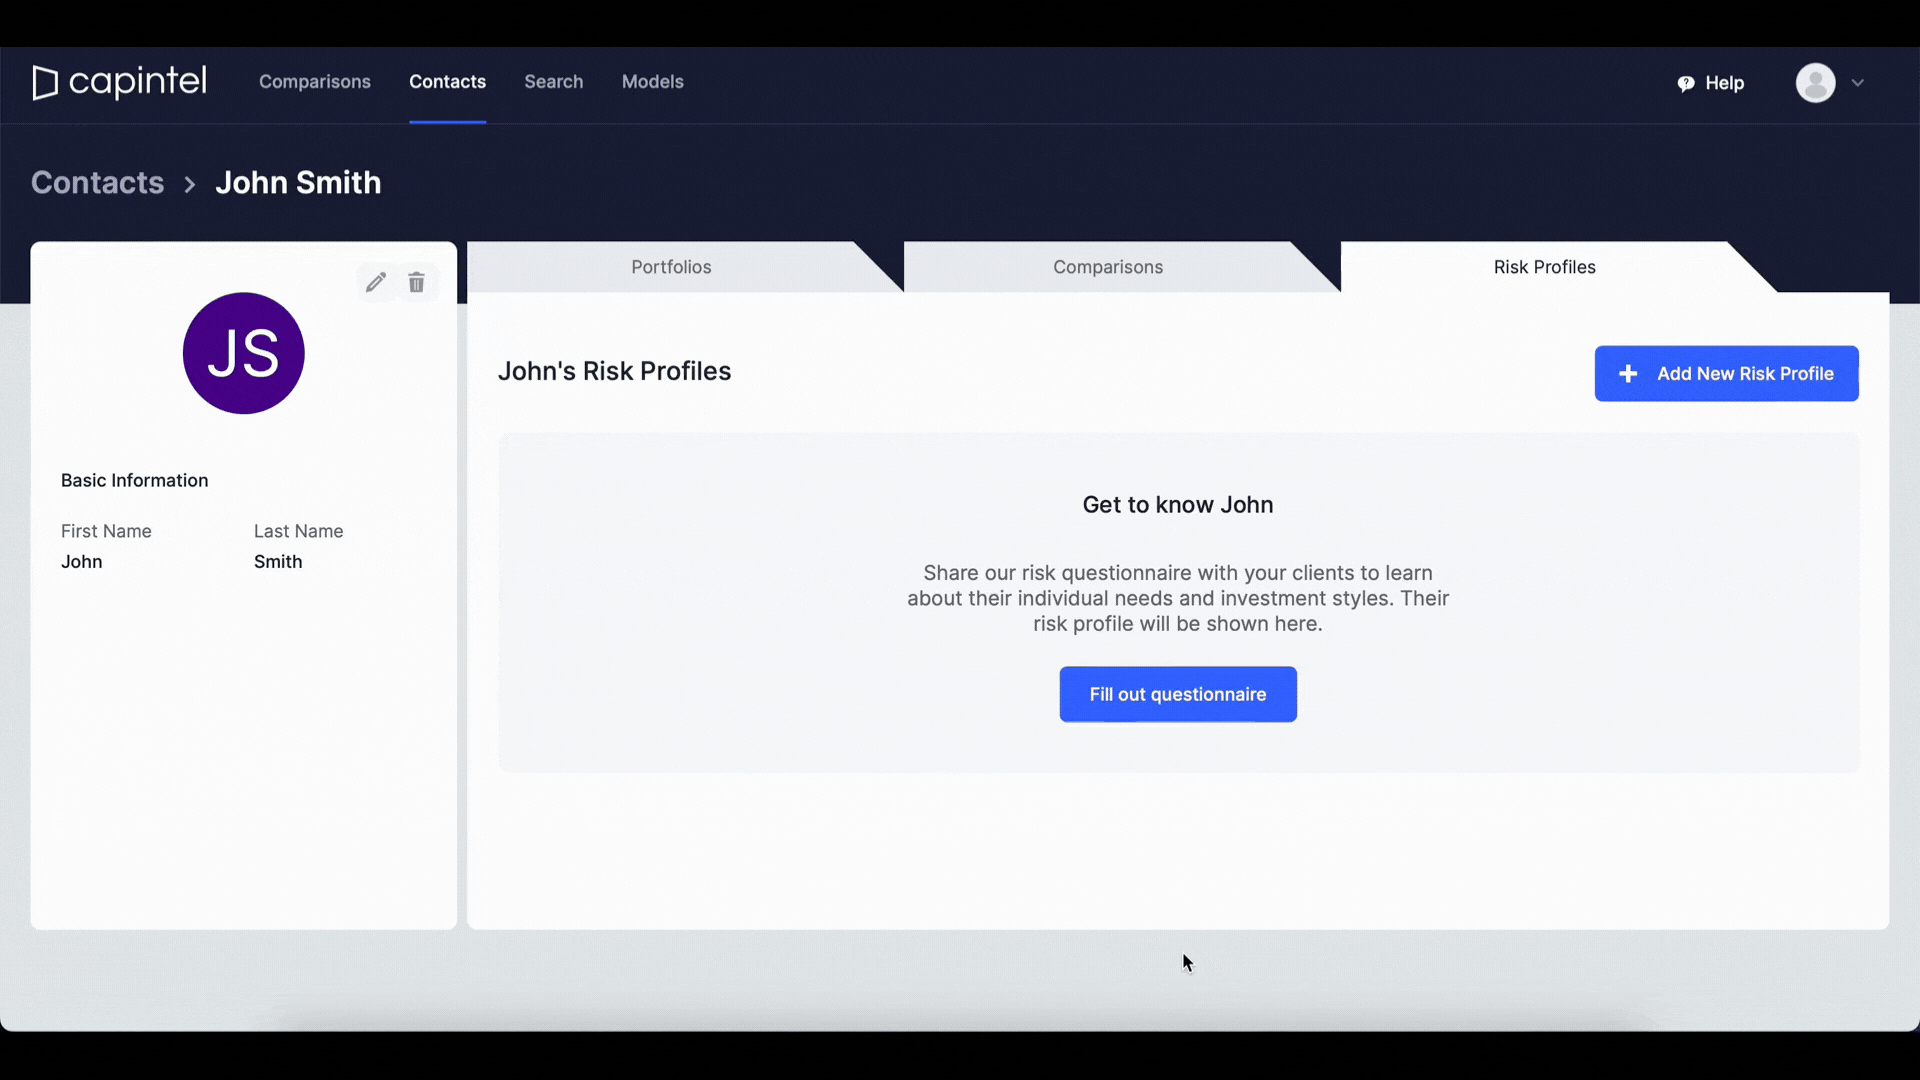Click the user avatar icon
1920x1080 pixels.
click(x=1815, y=83)
